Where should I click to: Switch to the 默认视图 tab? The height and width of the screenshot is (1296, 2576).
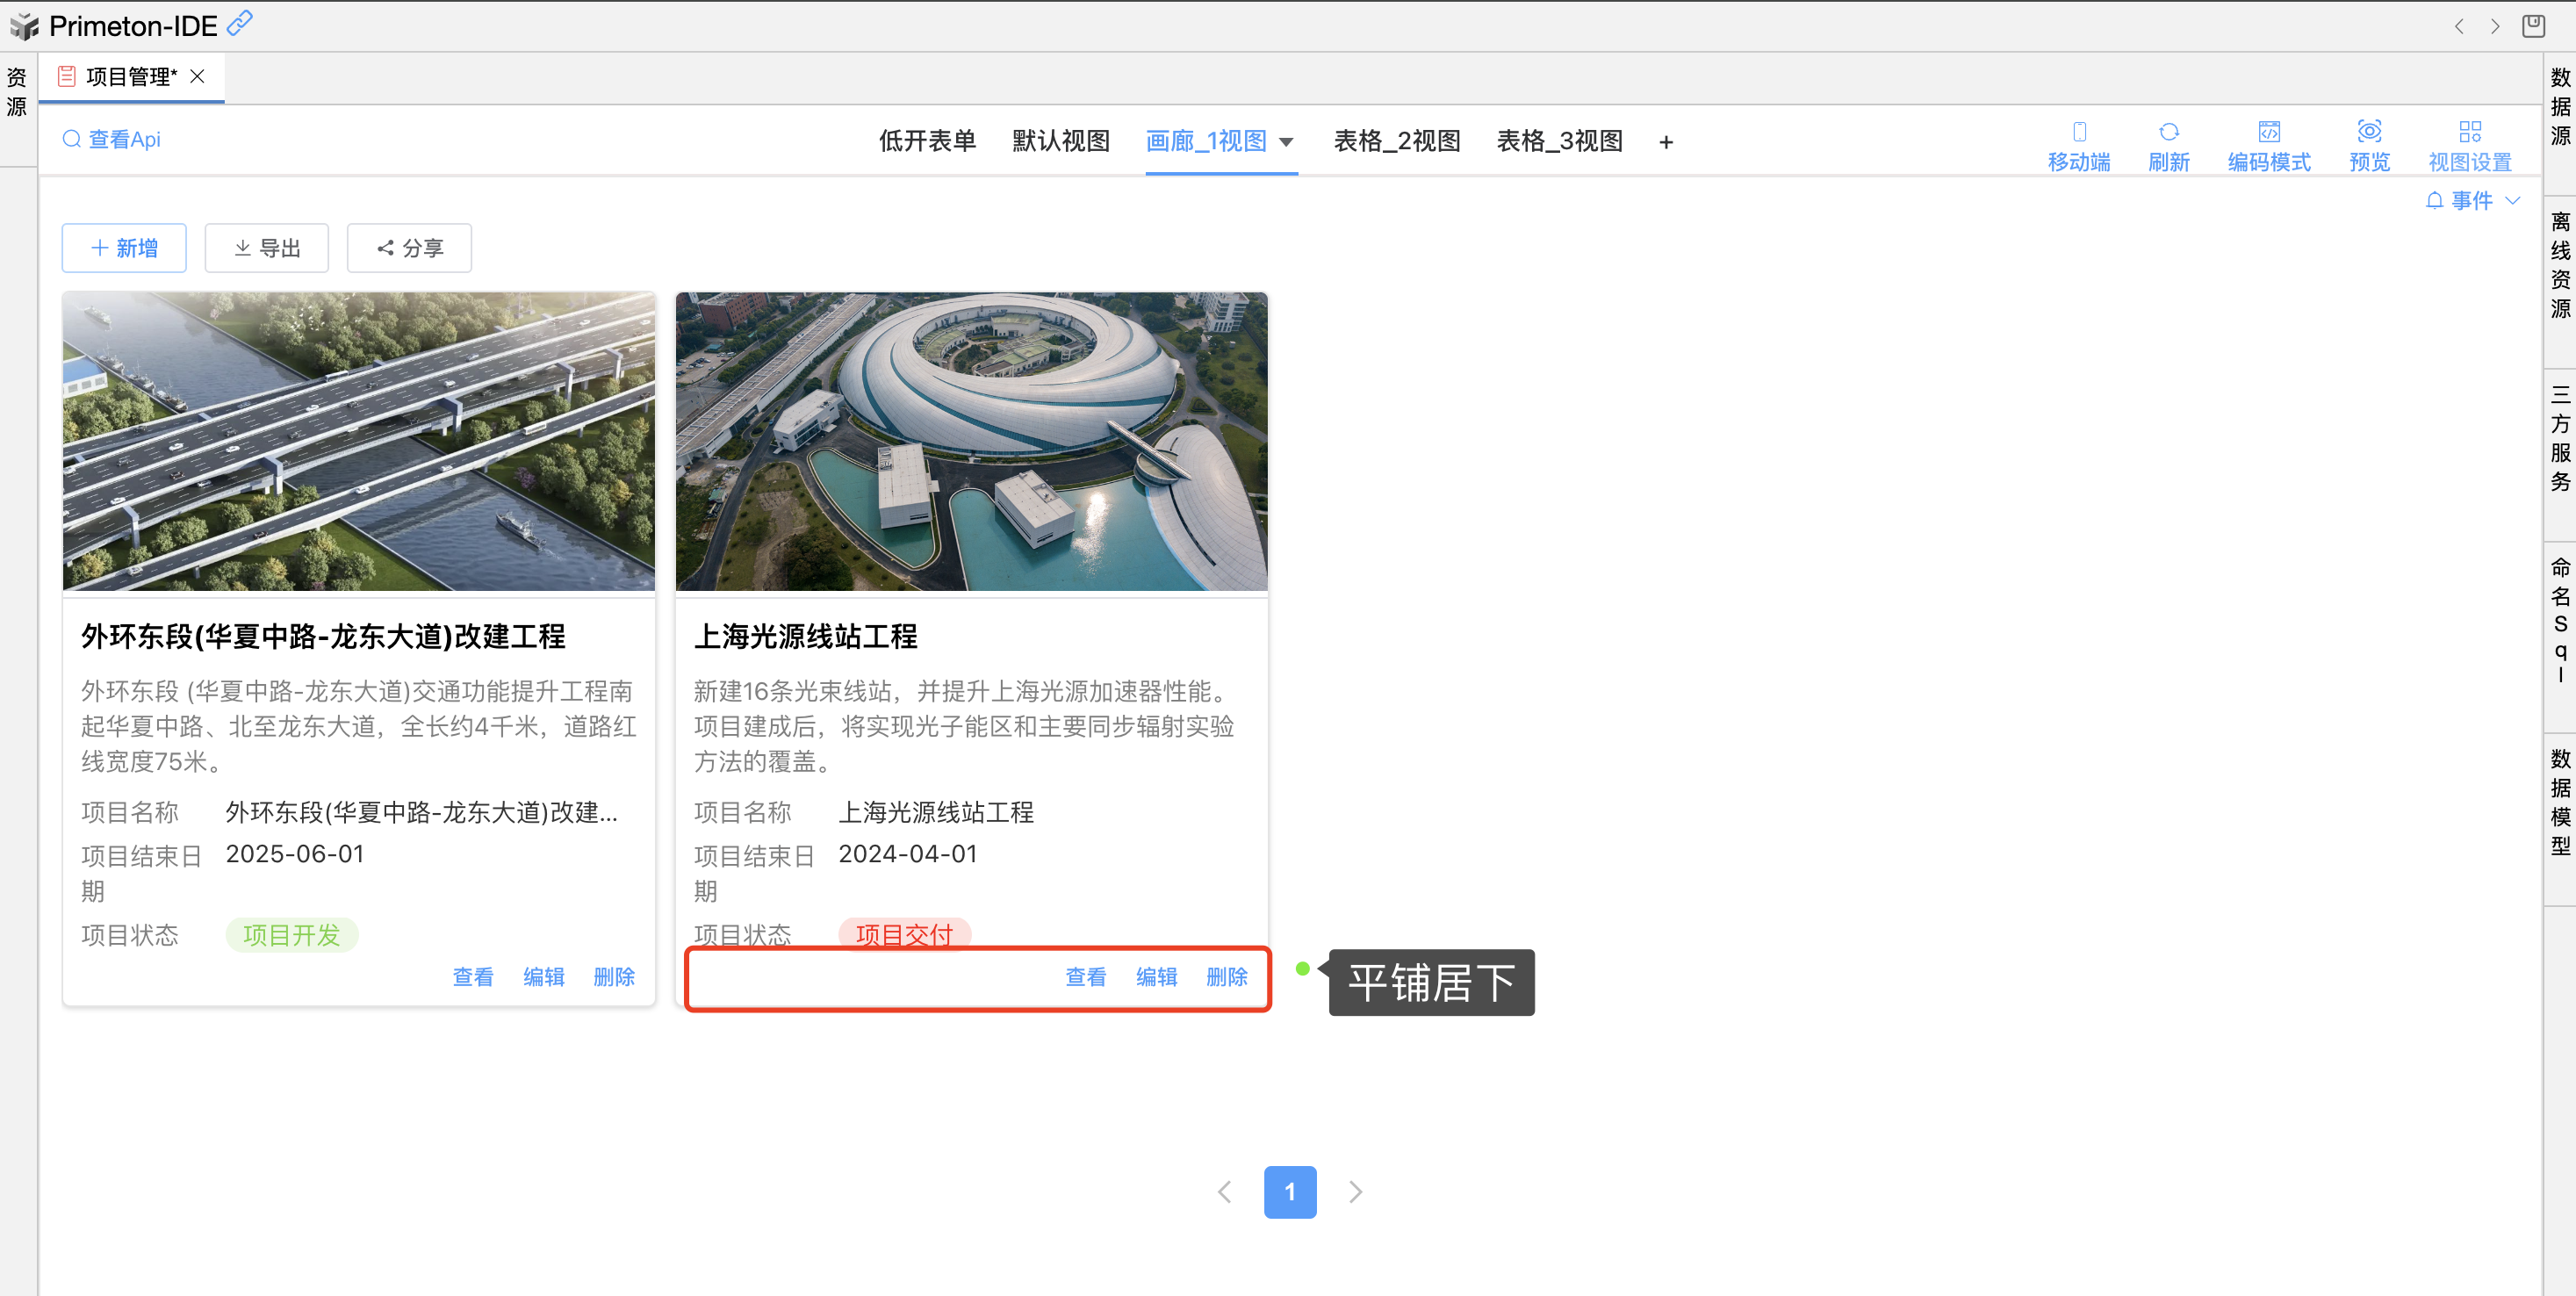point(1061,141)
